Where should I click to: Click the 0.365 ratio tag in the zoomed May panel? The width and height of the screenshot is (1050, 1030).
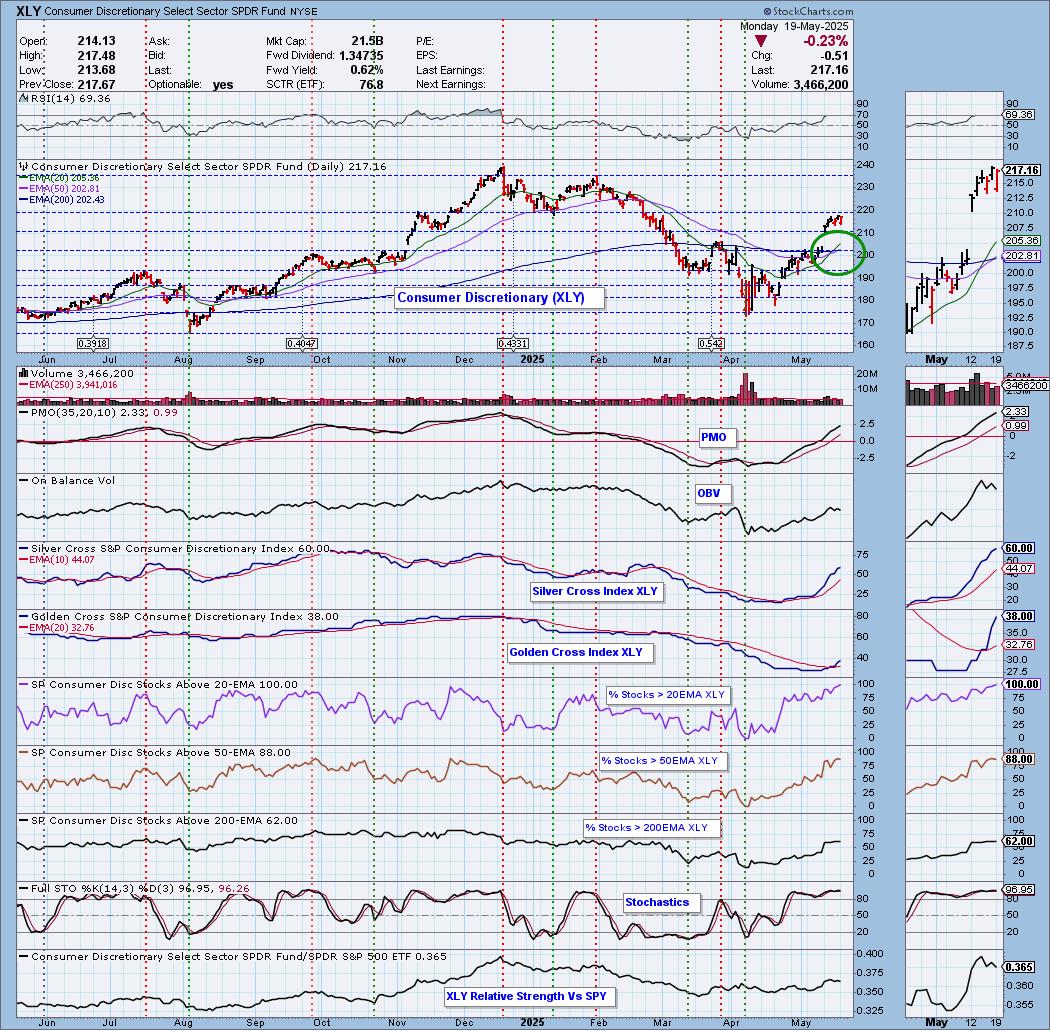point(1020,967)
